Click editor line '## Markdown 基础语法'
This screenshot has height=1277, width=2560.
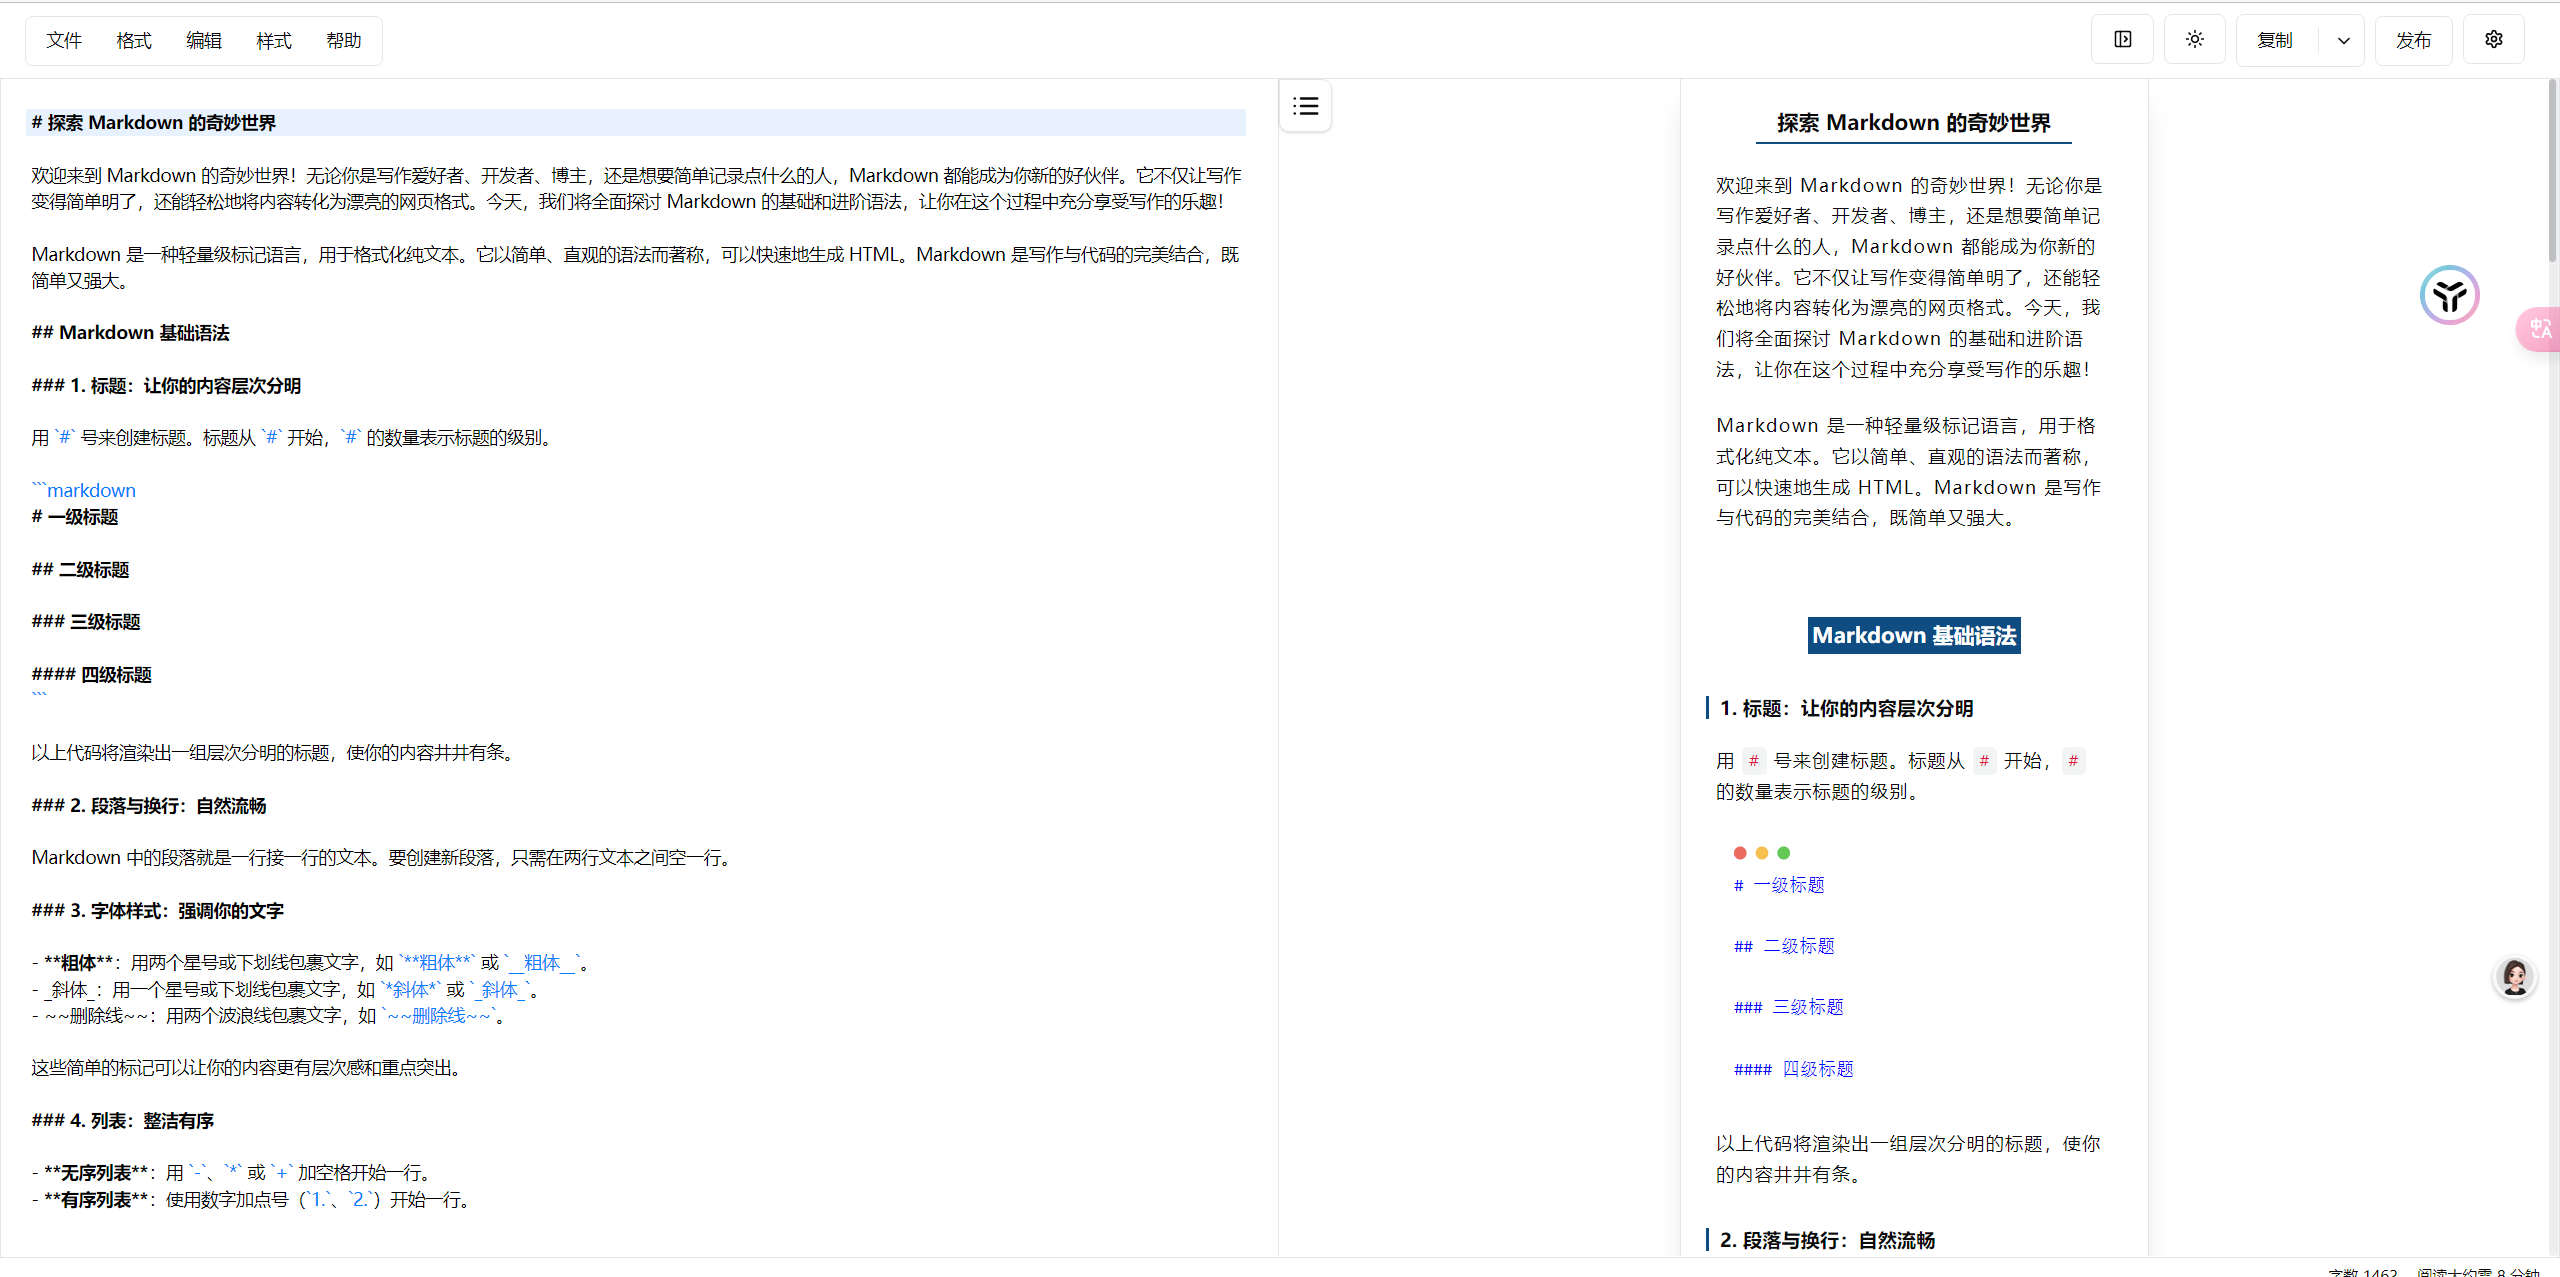pyautogui.click(x=131, y=333)
